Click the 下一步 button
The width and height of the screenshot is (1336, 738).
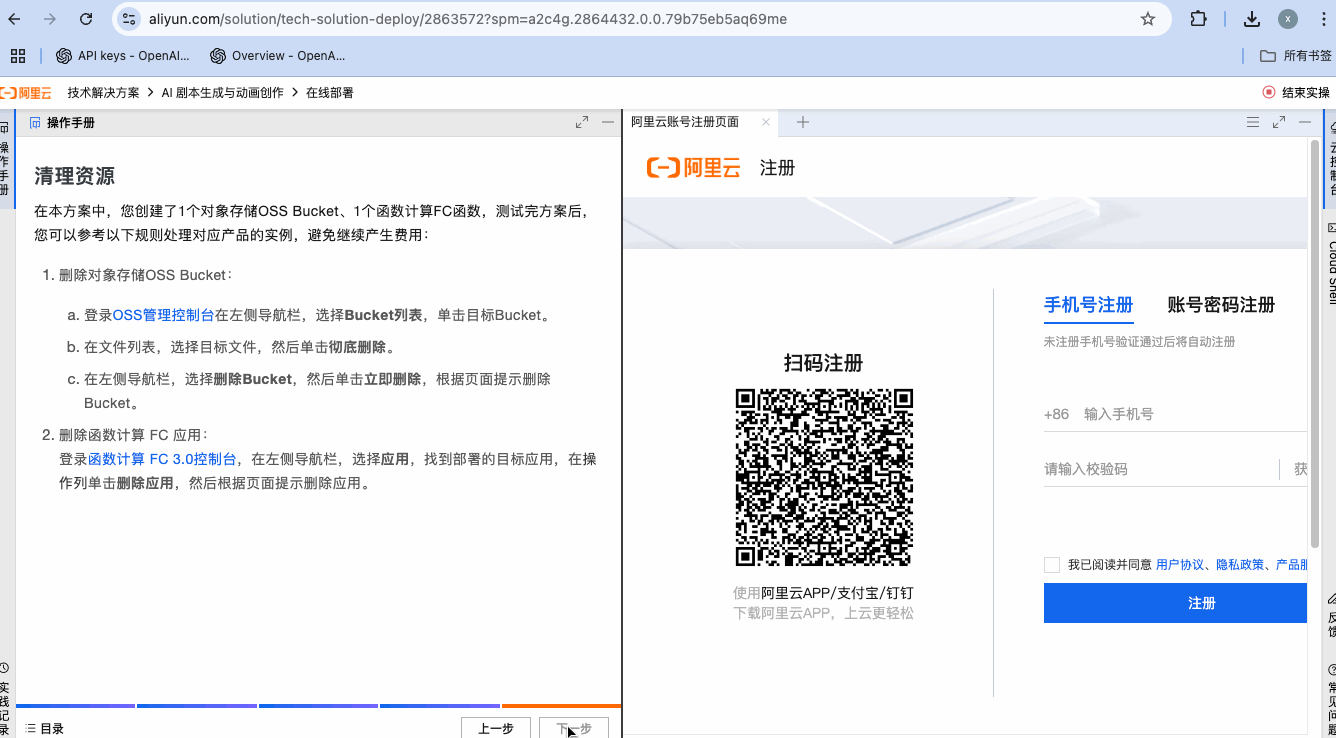click(x=574, y=729)
